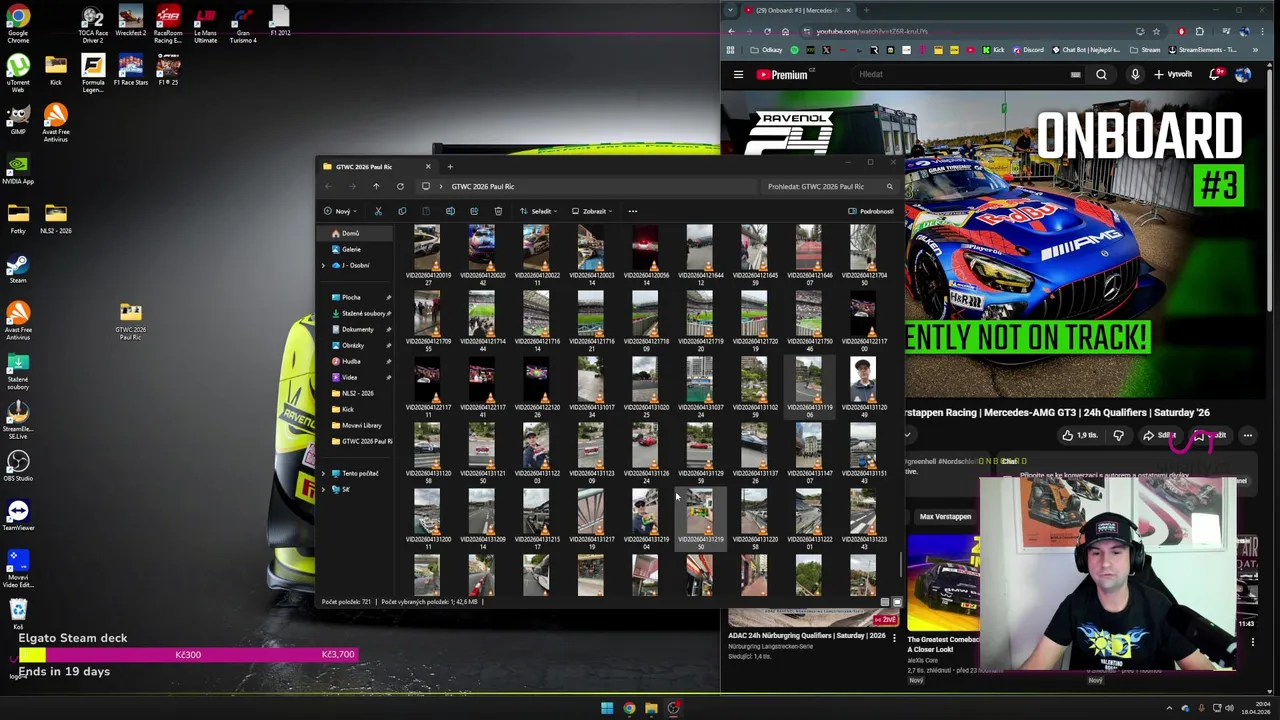Refresh the Explorer folder view
Image resolution: width=1280 pixels, height=720 pixels.
click(x=400, y=186)
